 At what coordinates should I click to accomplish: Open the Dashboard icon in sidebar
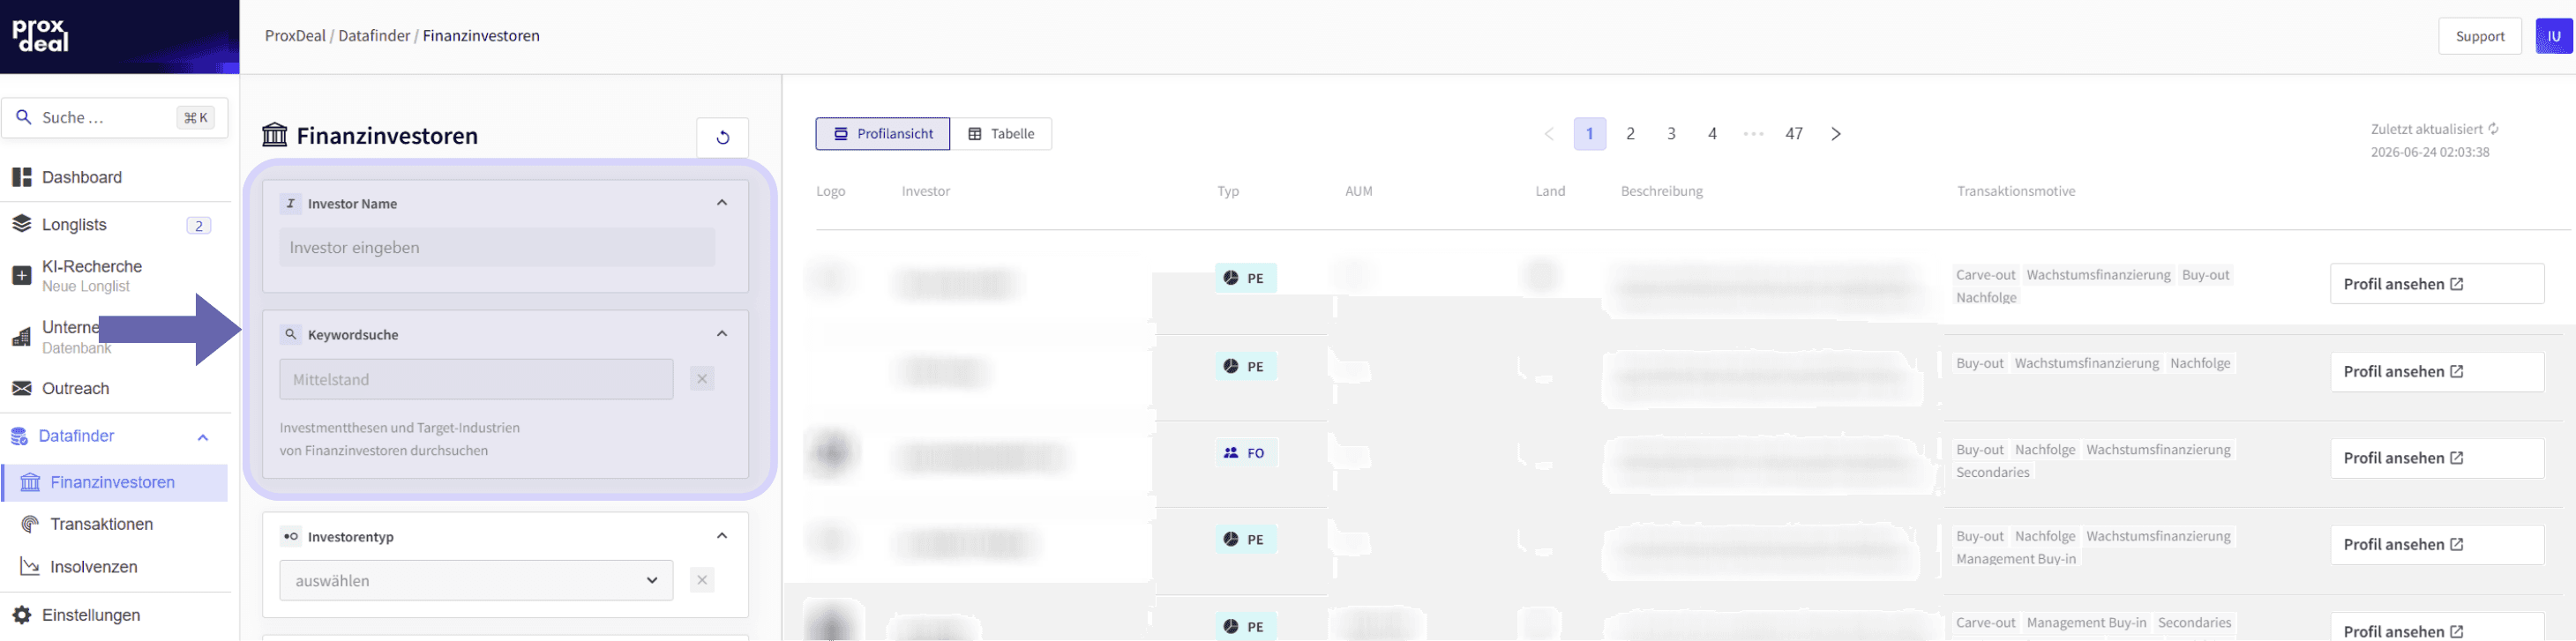click(x=22, y=177)
